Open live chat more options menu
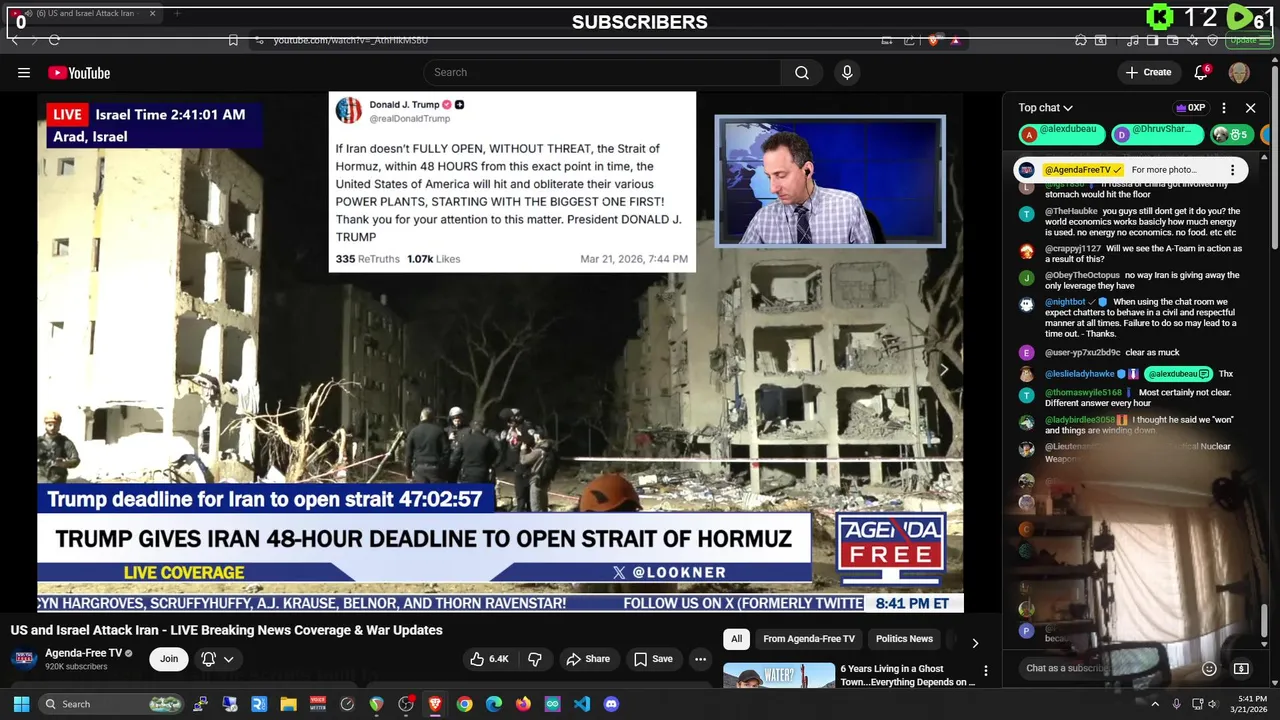Image resolution: width=1280 pixels, height=720 pixels. pyautogui.click(x=1224, y=108)
